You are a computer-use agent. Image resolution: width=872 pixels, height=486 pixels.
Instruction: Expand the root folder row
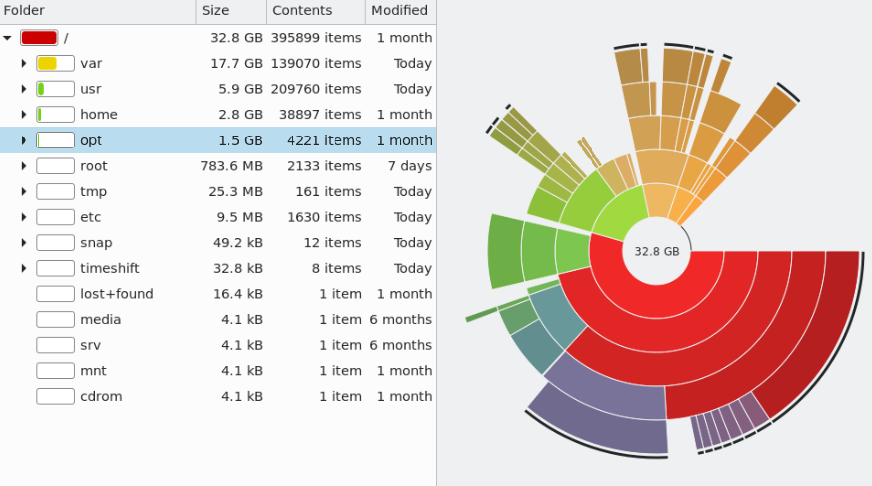24,166
